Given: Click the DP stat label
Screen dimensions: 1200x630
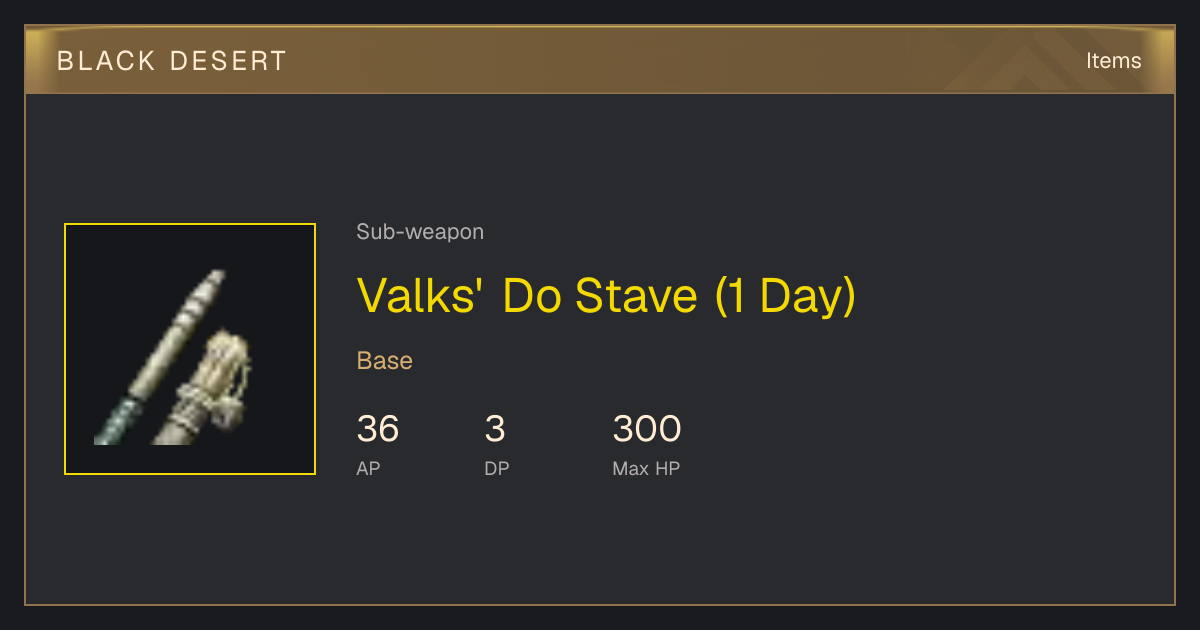Looking at the screenshot, I should [x=497, y=468].
